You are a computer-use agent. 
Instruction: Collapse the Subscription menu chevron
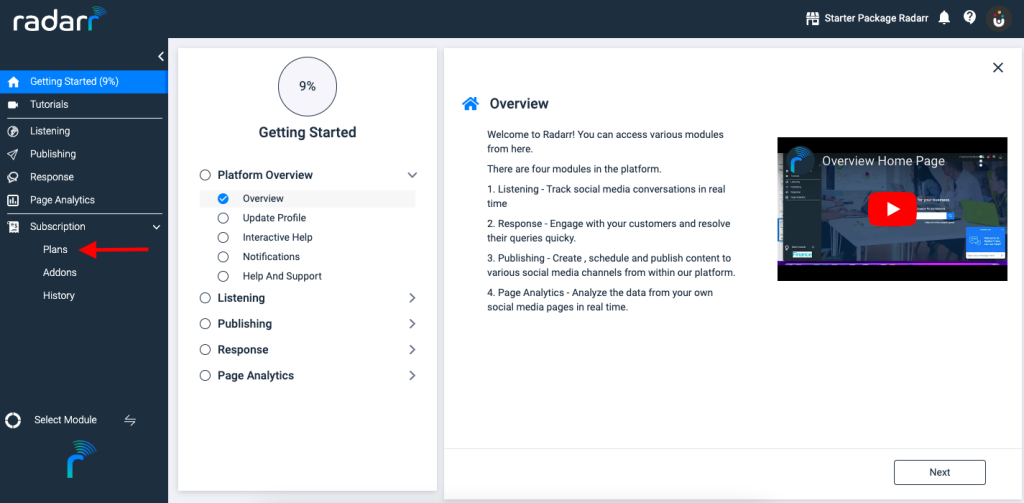tap(156, 227)
